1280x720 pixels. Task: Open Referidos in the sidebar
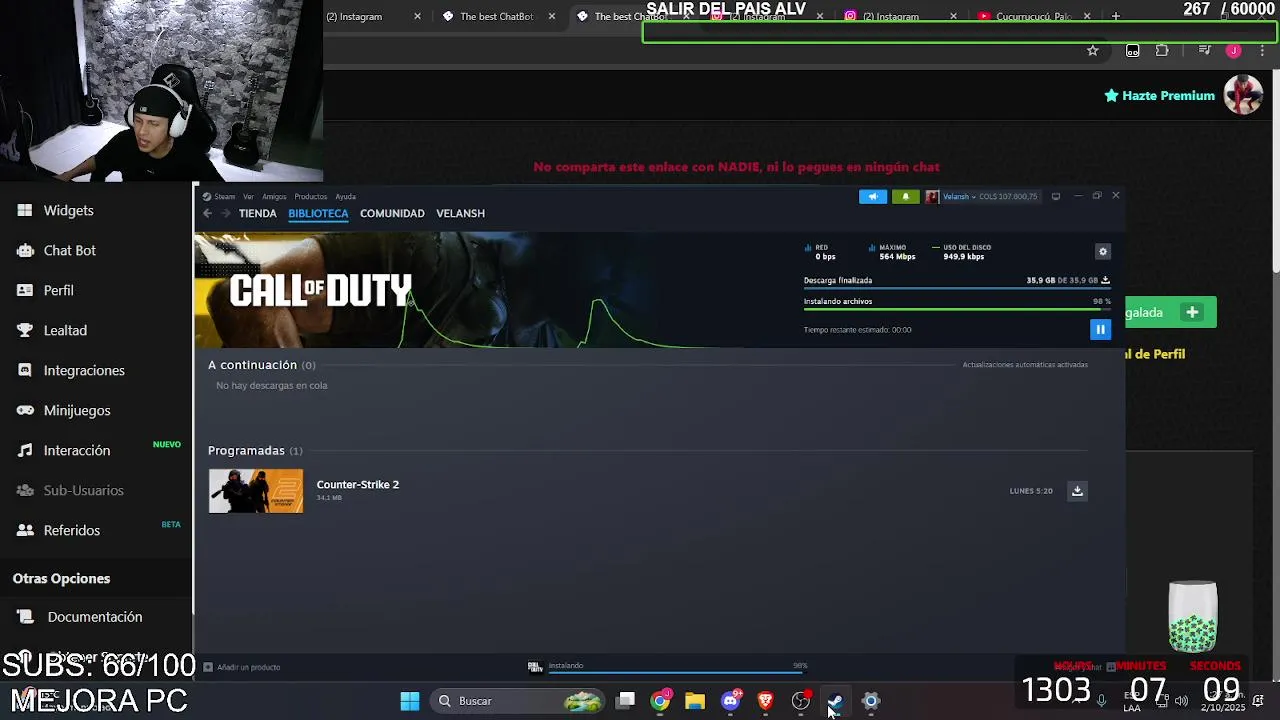coord(71,530)
